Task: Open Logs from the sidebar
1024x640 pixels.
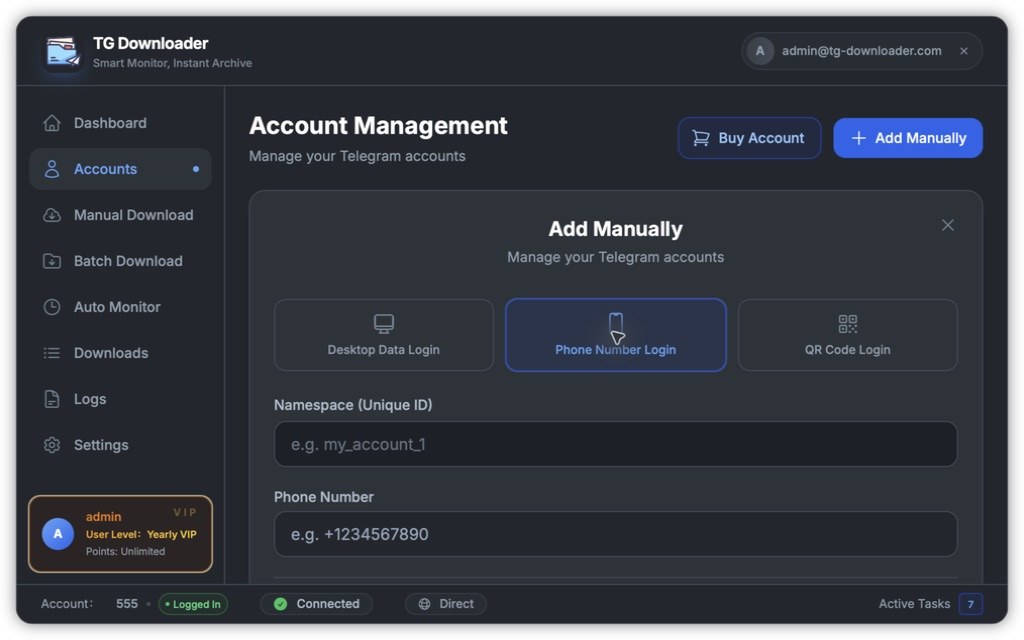Action: pyautogui.click(x=120, y=399)
